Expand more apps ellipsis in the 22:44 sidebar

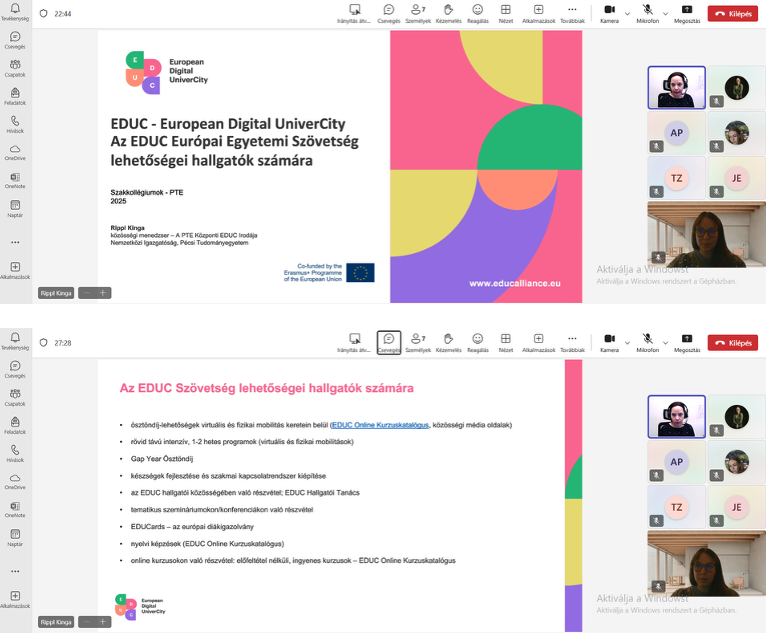tap(15, 242)
